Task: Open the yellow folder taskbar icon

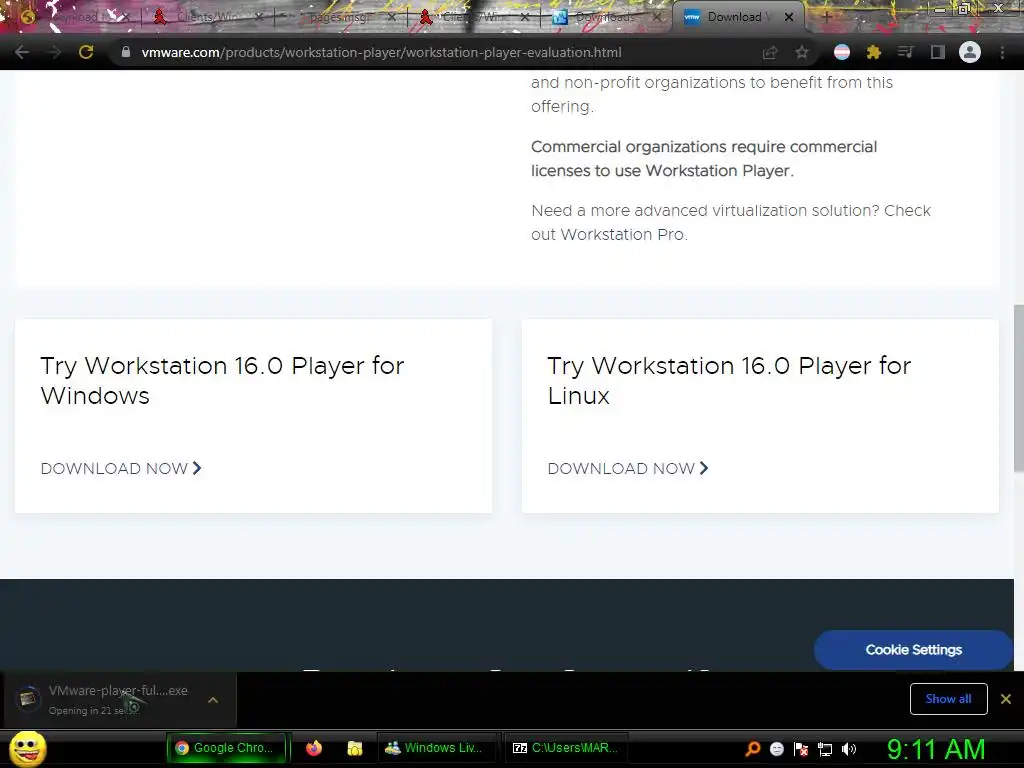Action: coord(355,748)
